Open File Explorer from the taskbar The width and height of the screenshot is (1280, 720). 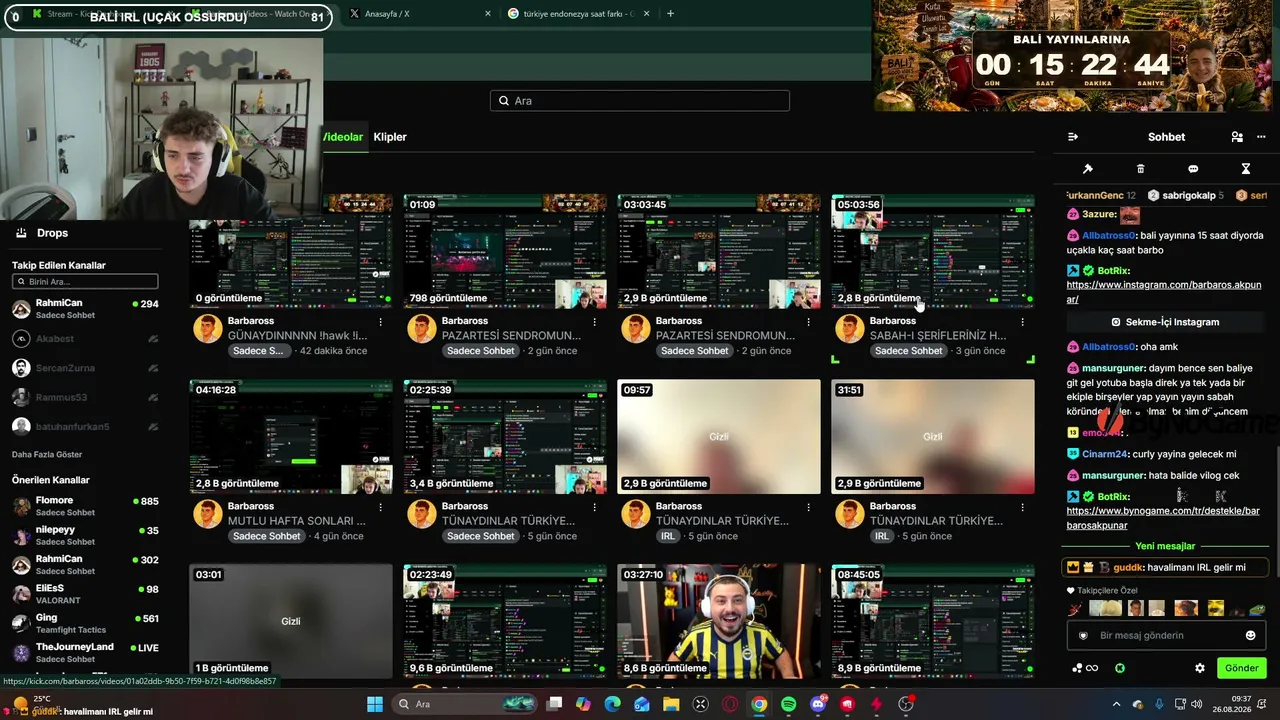671,704
